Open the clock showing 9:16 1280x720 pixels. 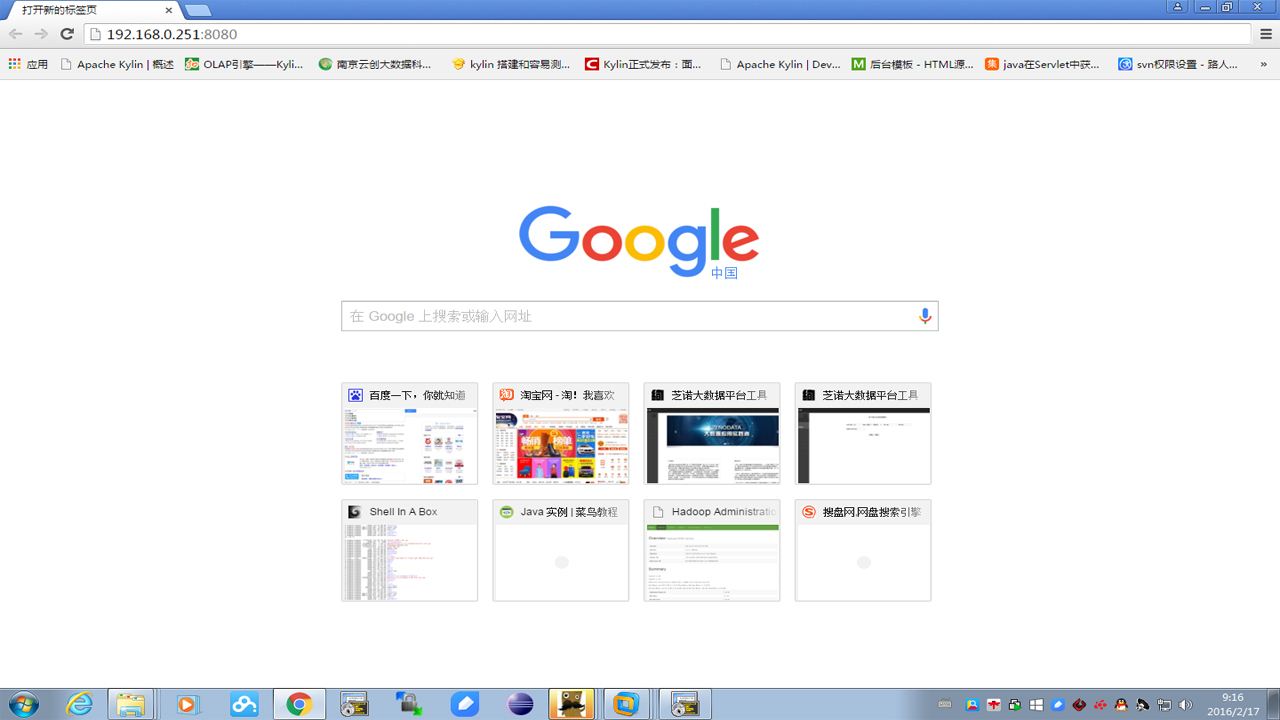click(1232, 704)
